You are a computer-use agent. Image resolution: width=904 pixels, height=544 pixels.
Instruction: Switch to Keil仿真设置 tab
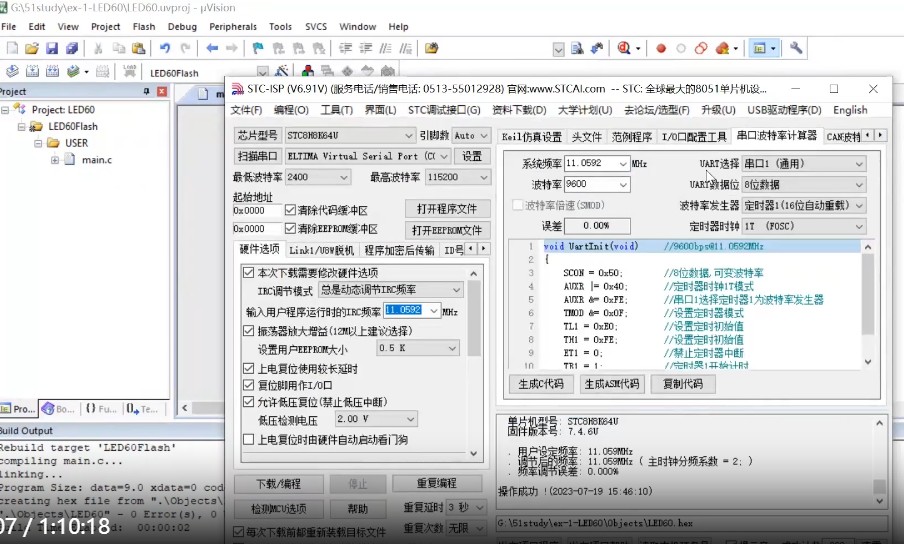click(x=532, y=137)
